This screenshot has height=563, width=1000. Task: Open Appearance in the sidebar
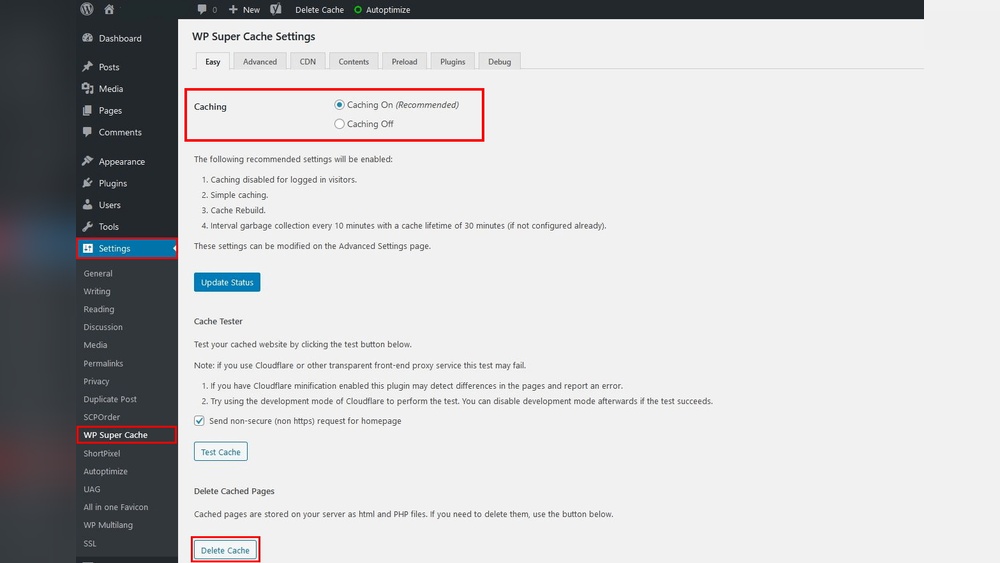click(x=122, y=161)
